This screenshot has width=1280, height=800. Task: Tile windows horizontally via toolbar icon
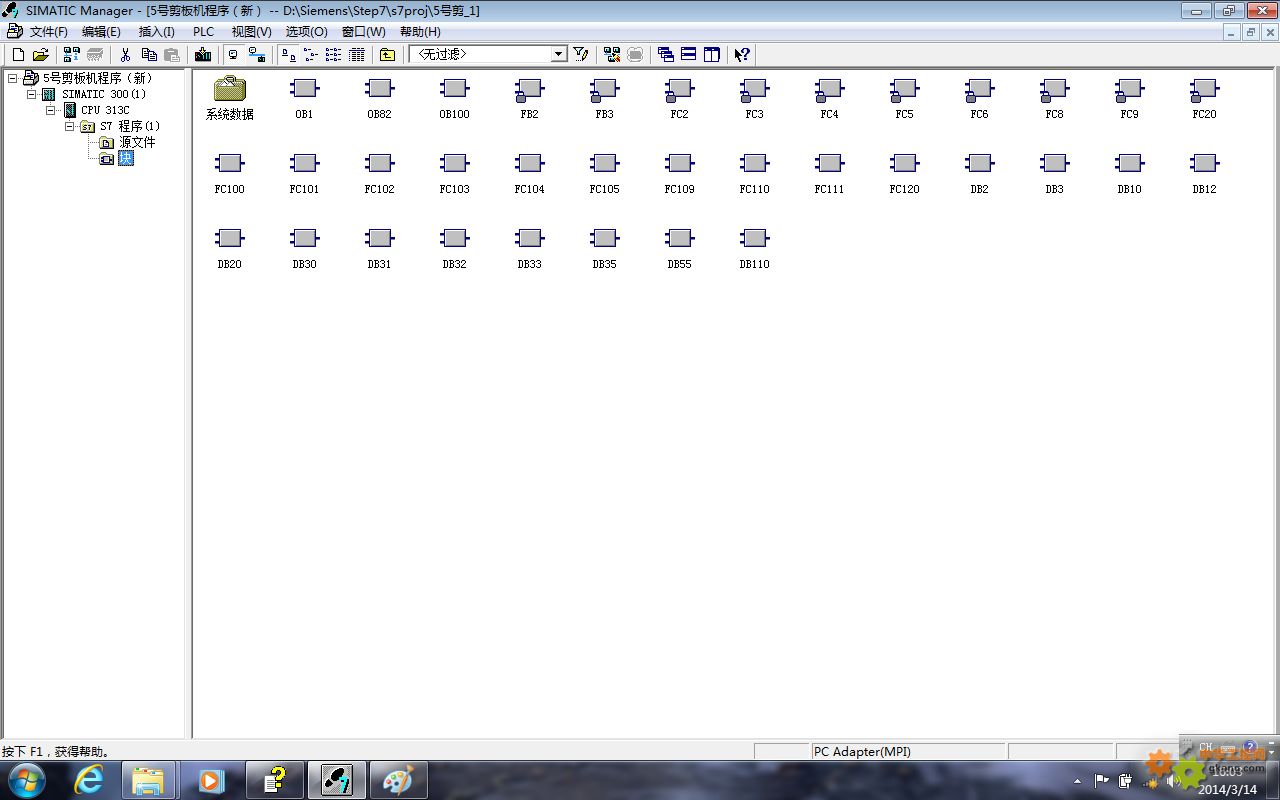tap(689, 55)
